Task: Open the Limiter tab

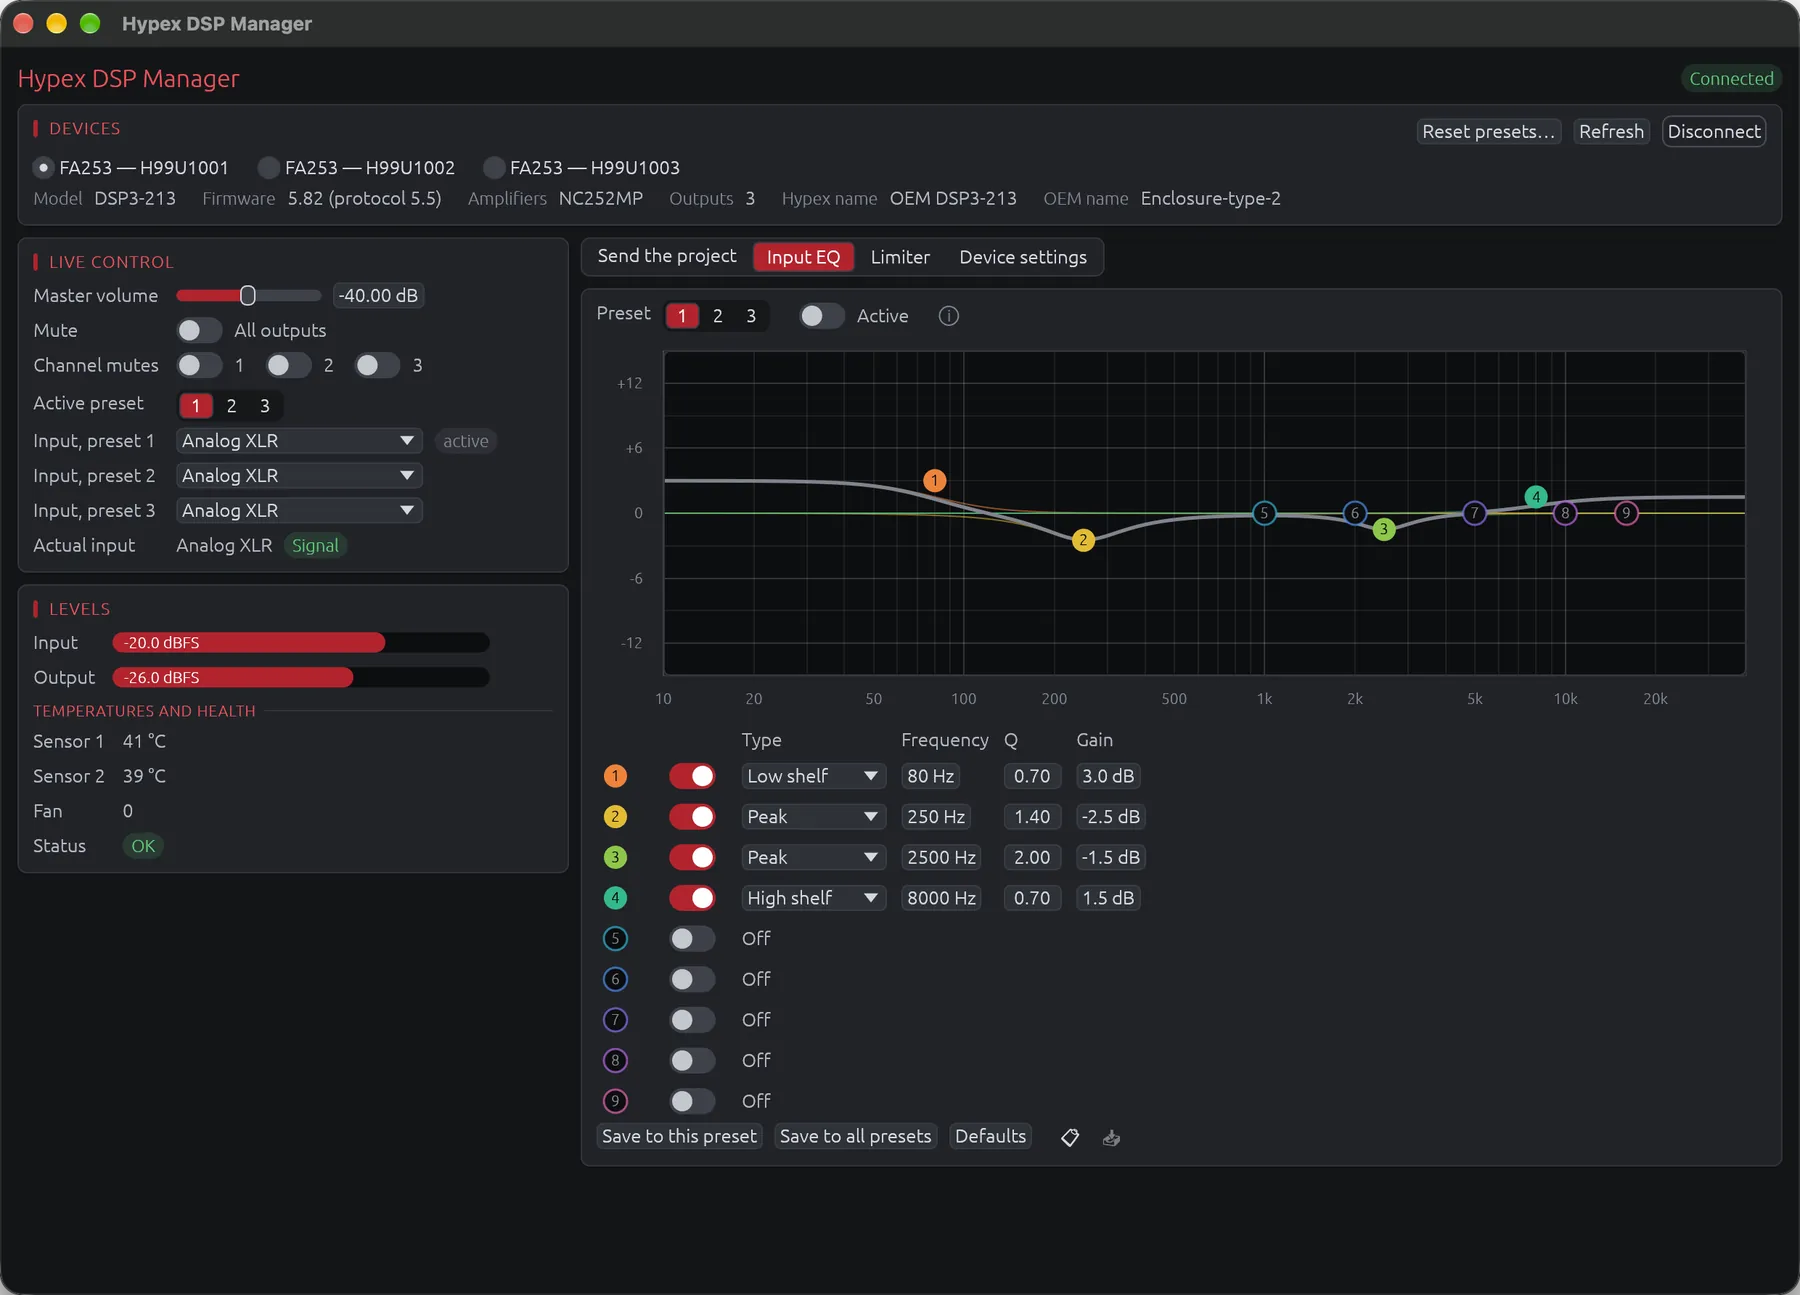Action: coord(900,257)
